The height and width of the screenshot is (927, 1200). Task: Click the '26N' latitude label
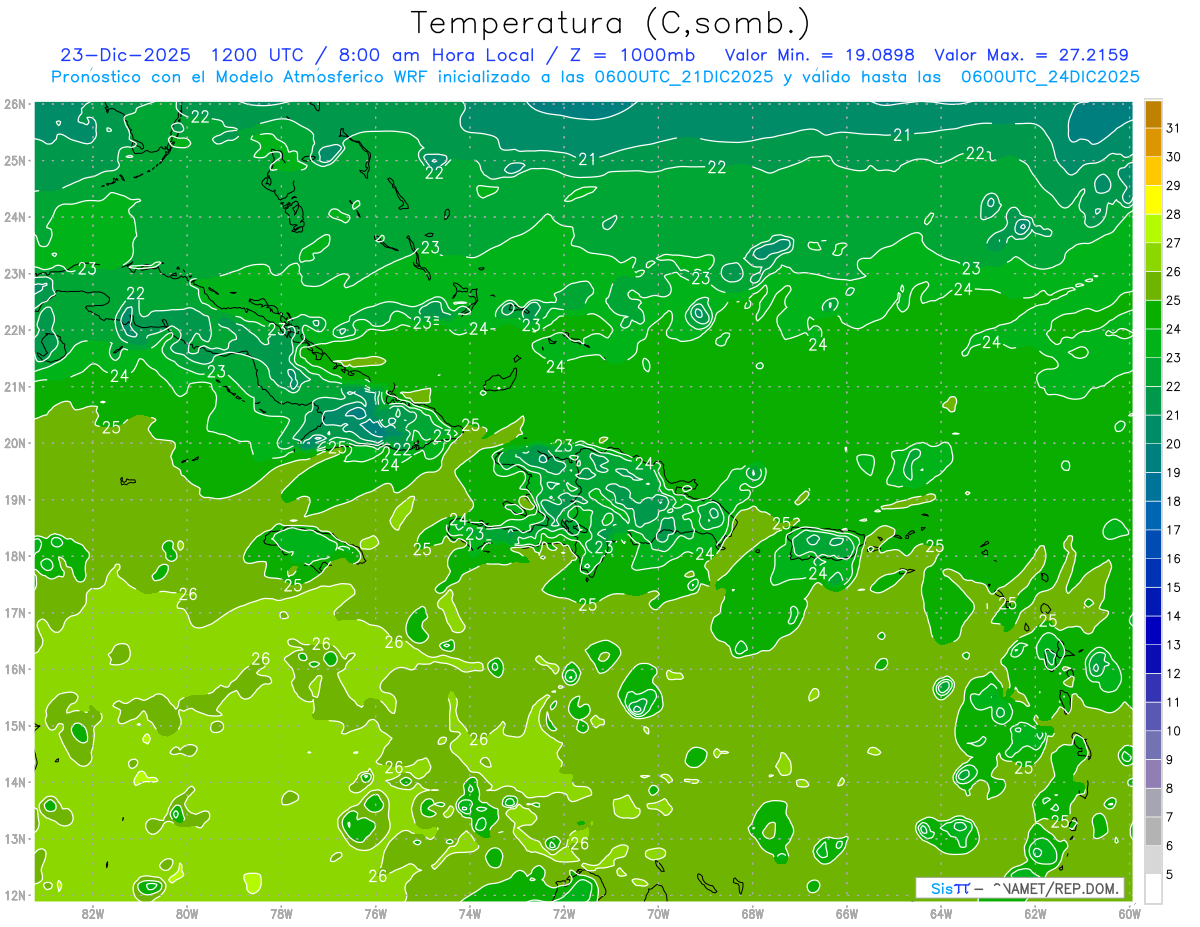(x=14, y=104)
